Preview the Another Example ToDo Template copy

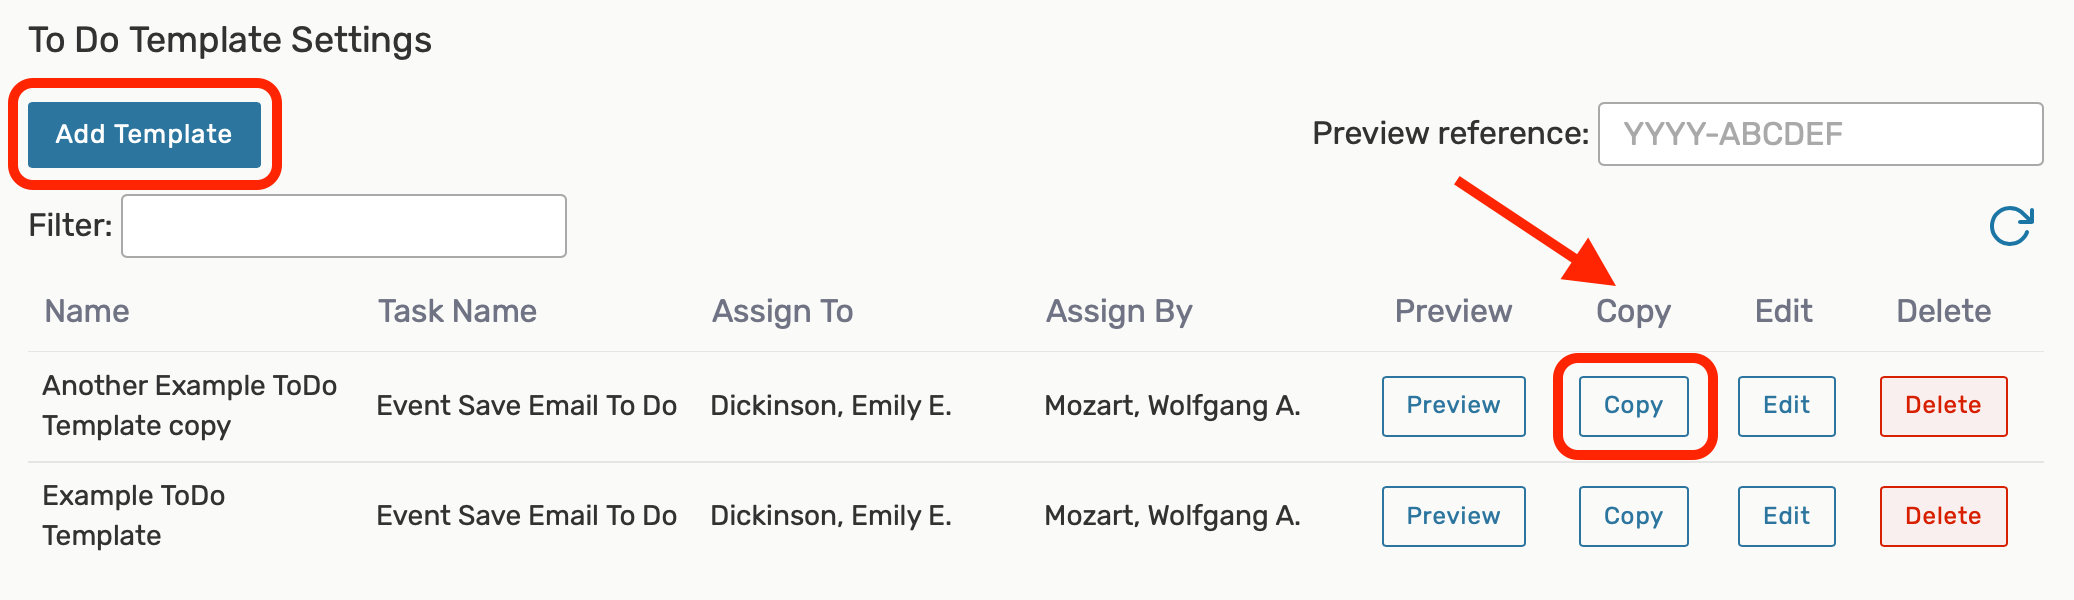(1453, 406)
